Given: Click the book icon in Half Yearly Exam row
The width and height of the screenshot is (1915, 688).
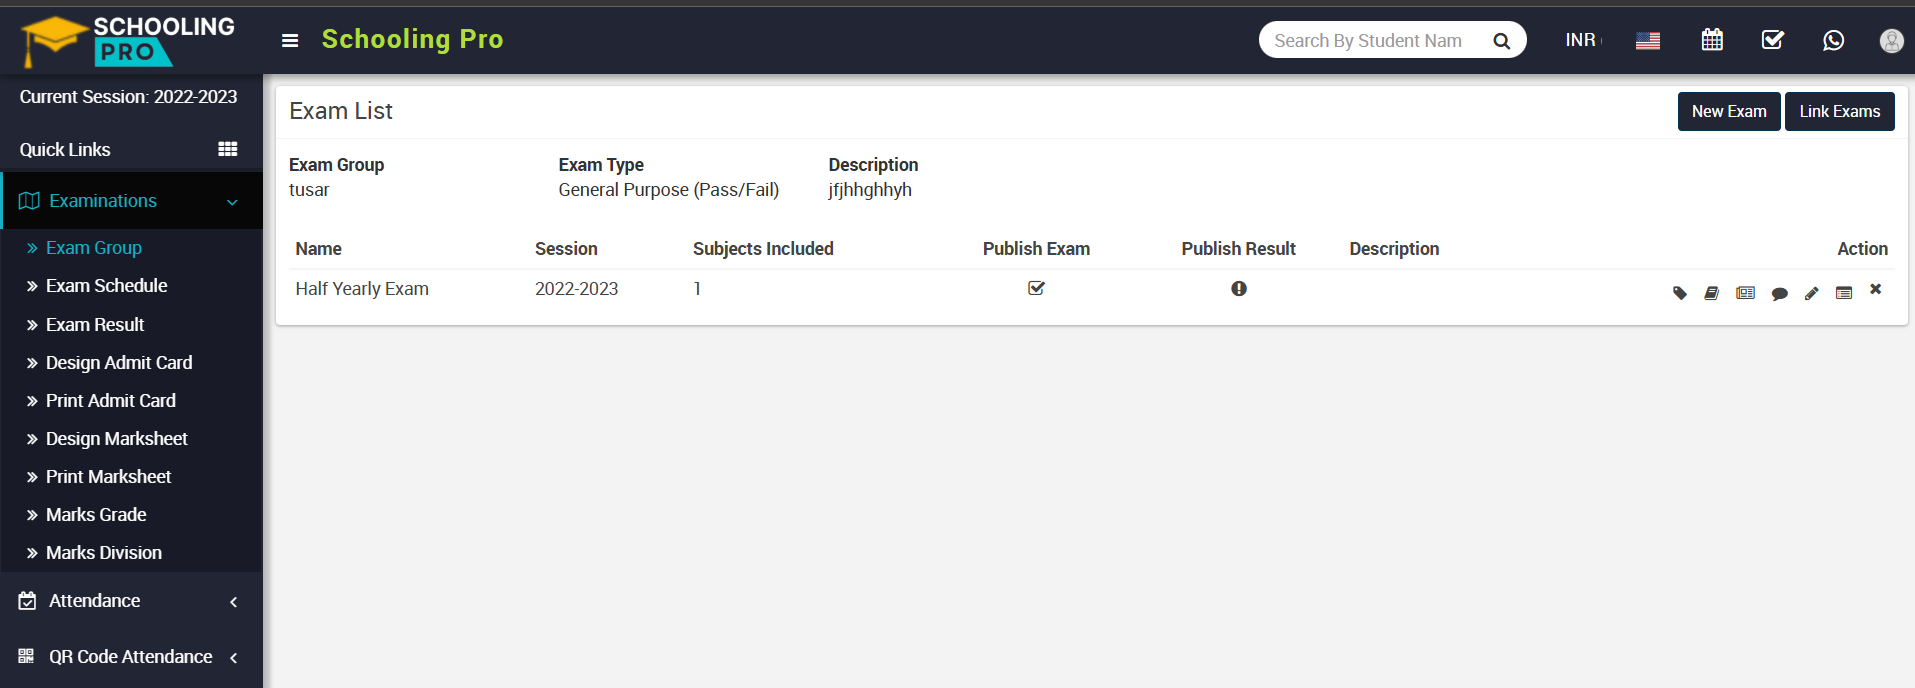Looking at the screenshot, I should tap(1712, 293).
